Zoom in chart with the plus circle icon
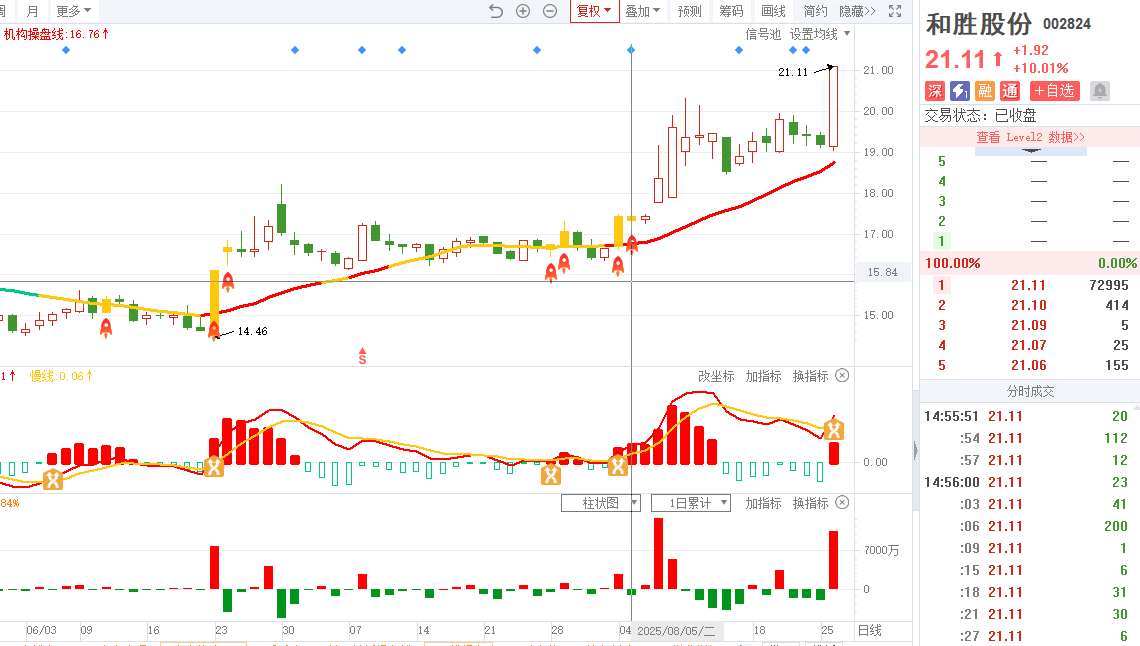This screenshot has width=1140, height=646. coord(523,11)
